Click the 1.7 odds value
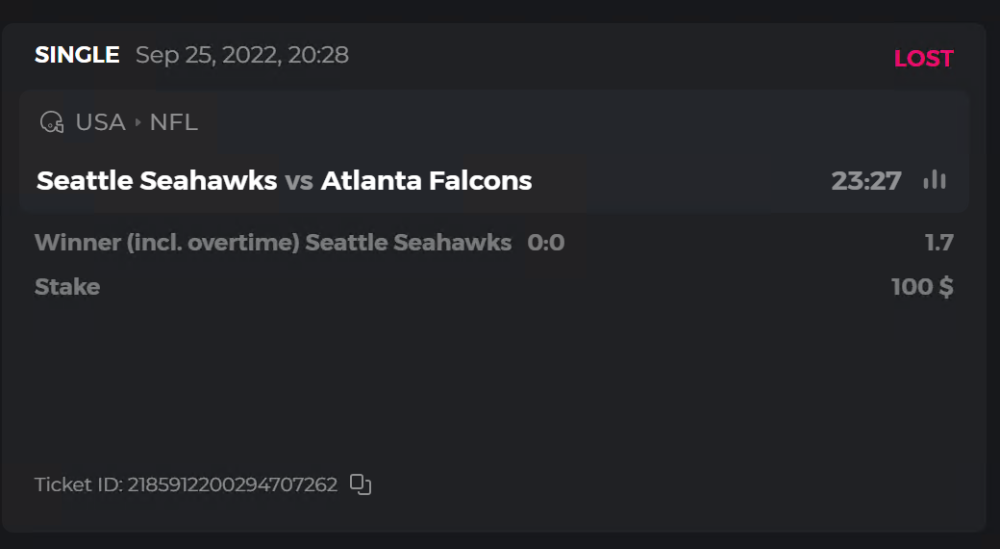Viewport: 1000px width, 549px height. (x=939, y=243)
